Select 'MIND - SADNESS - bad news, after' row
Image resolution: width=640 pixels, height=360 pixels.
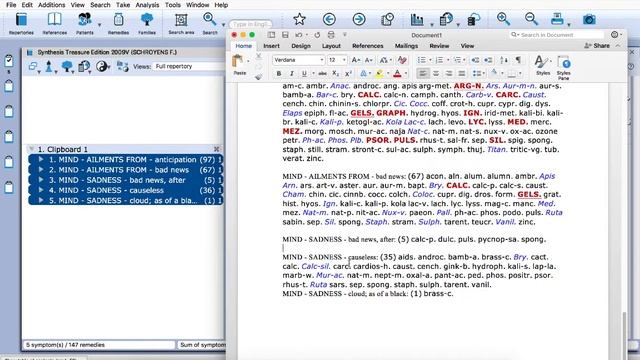click(x=125, y=180)
